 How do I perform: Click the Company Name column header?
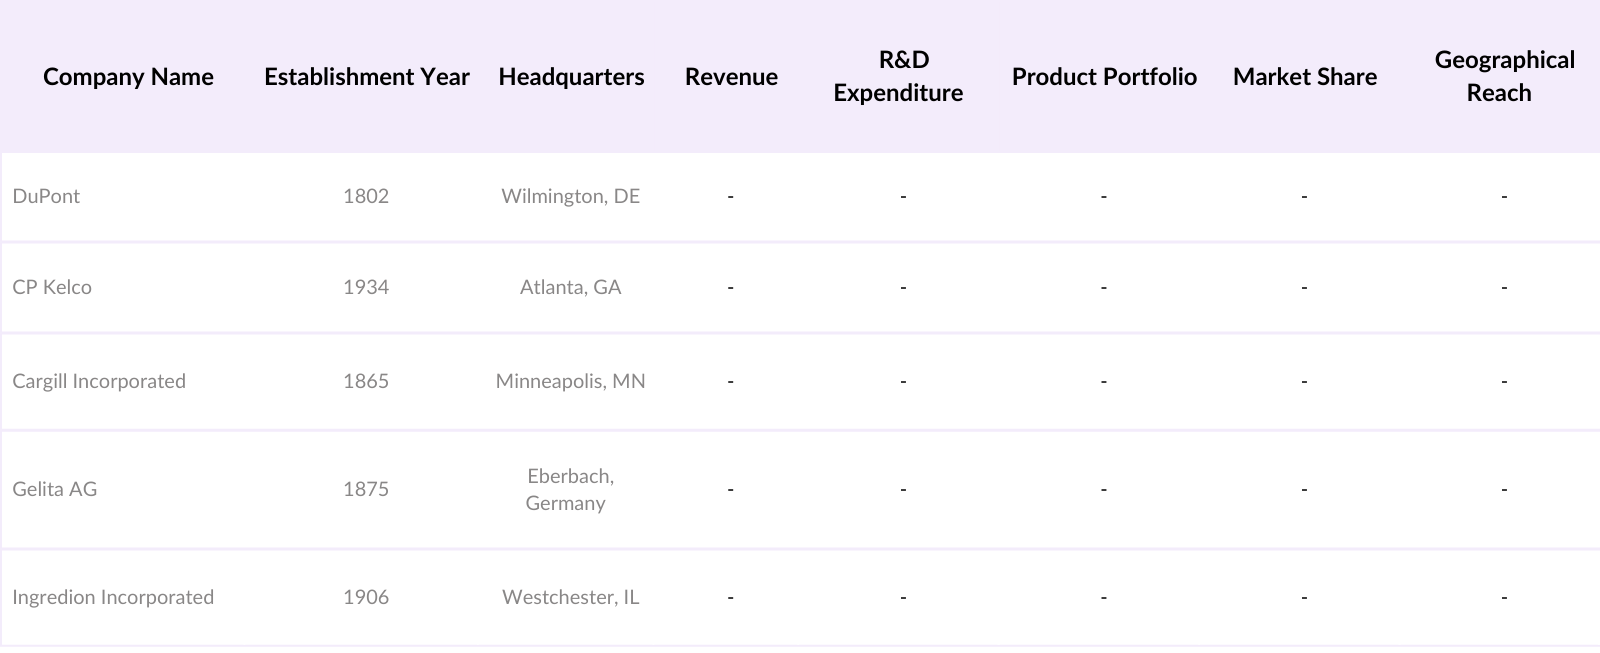(128, 77)
